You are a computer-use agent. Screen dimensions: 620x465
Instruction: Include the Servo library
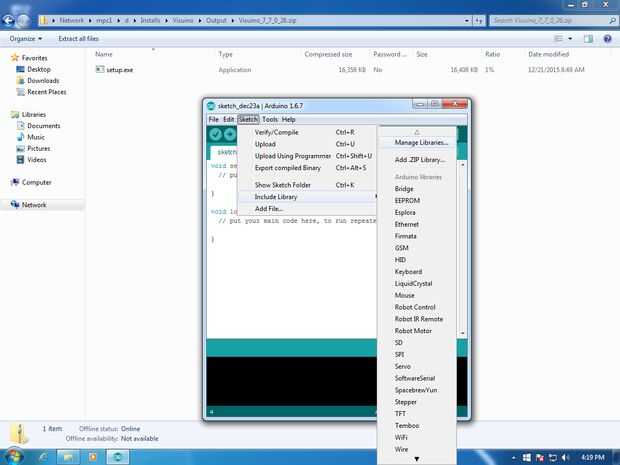(x=417, y=367)
